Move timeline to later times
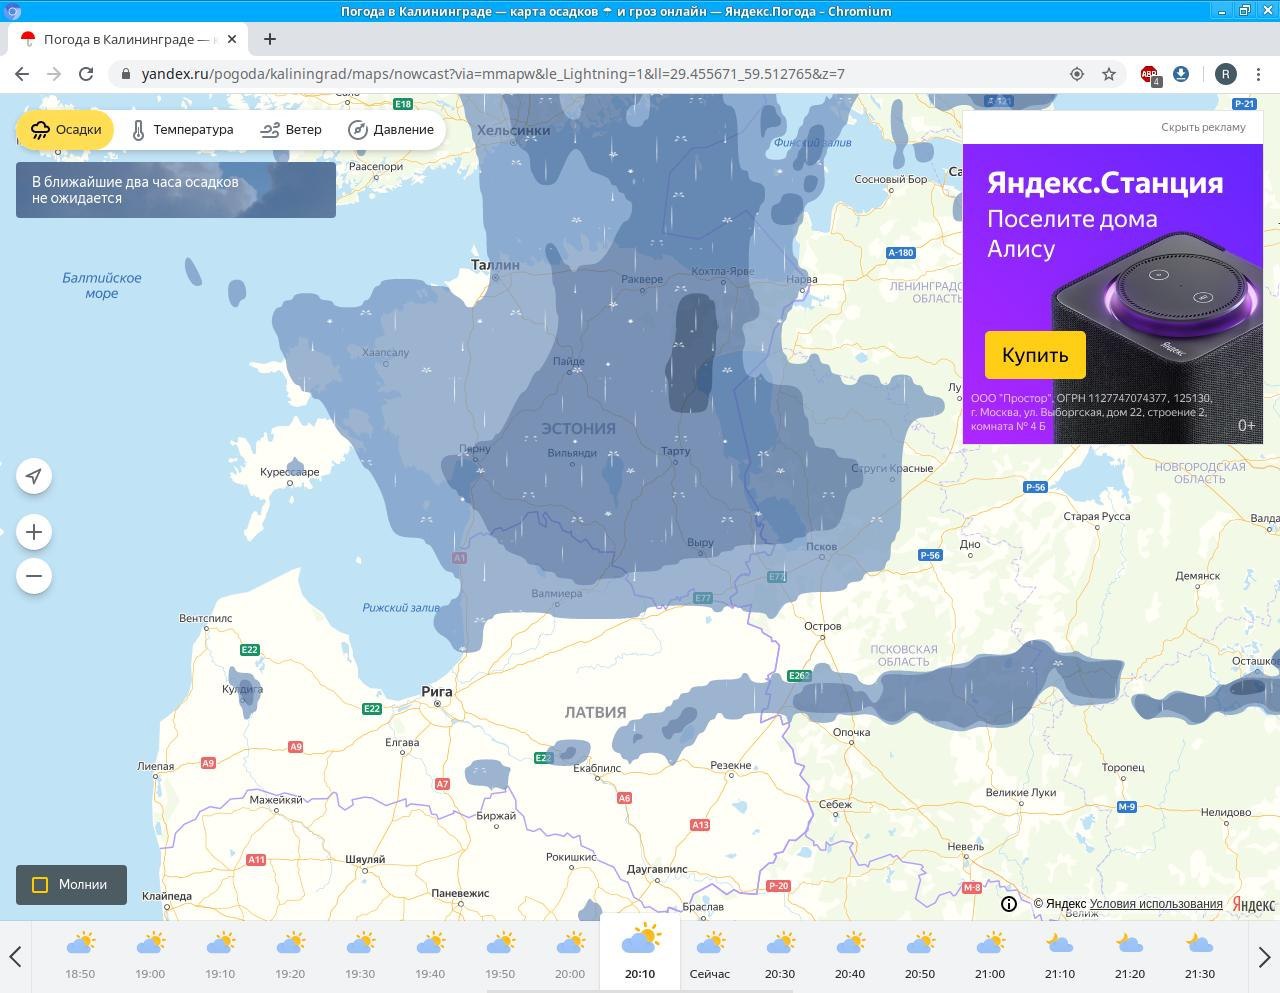The image size is (1280, 993). click(1264, 957)
